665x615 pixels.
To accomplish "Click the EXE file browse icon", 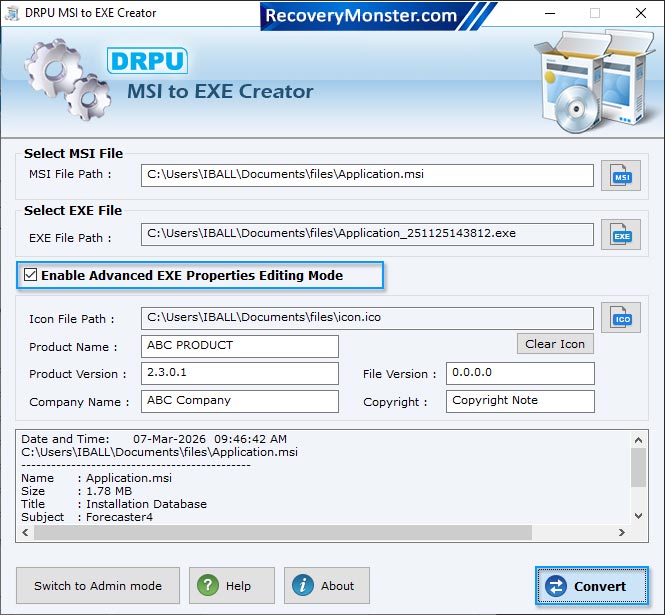I will tap(620, 236).
